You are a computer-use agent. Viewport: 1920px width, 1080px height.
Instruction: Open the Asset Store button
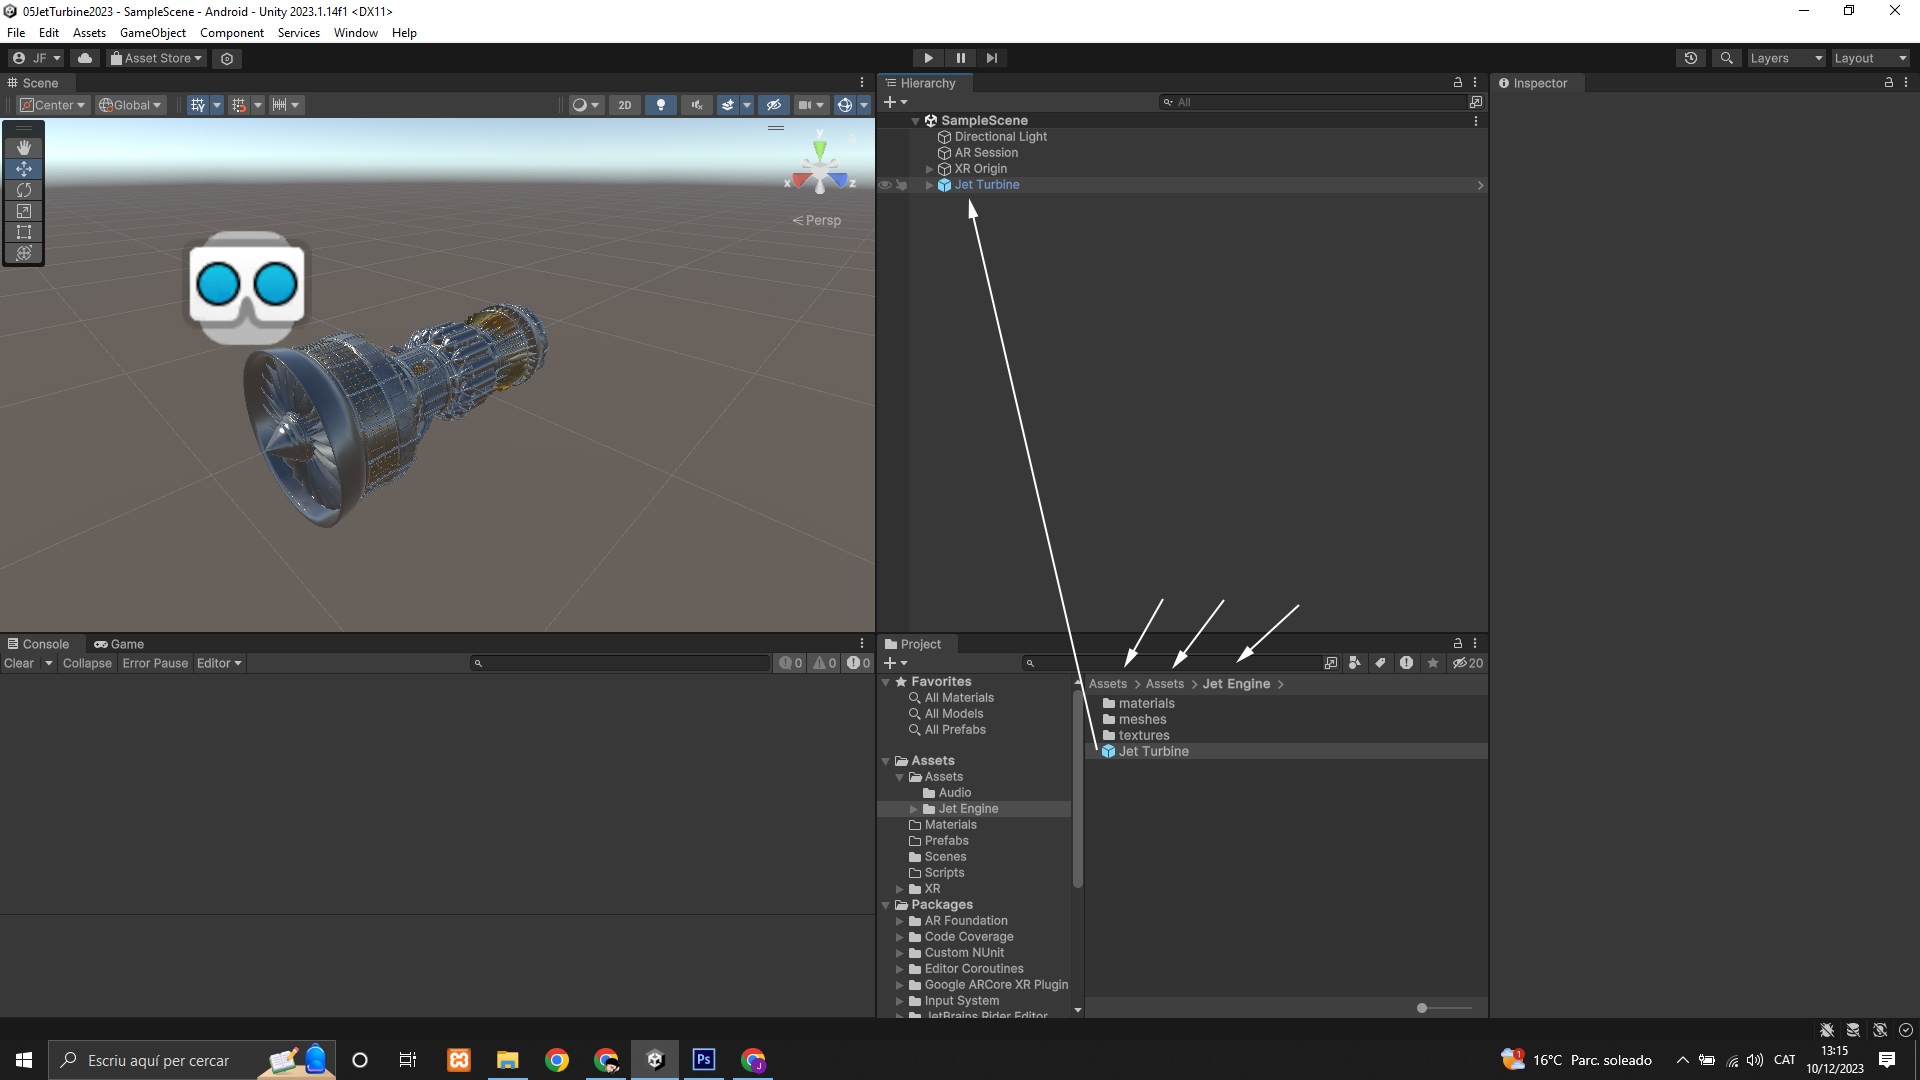(x=156, y=58)
